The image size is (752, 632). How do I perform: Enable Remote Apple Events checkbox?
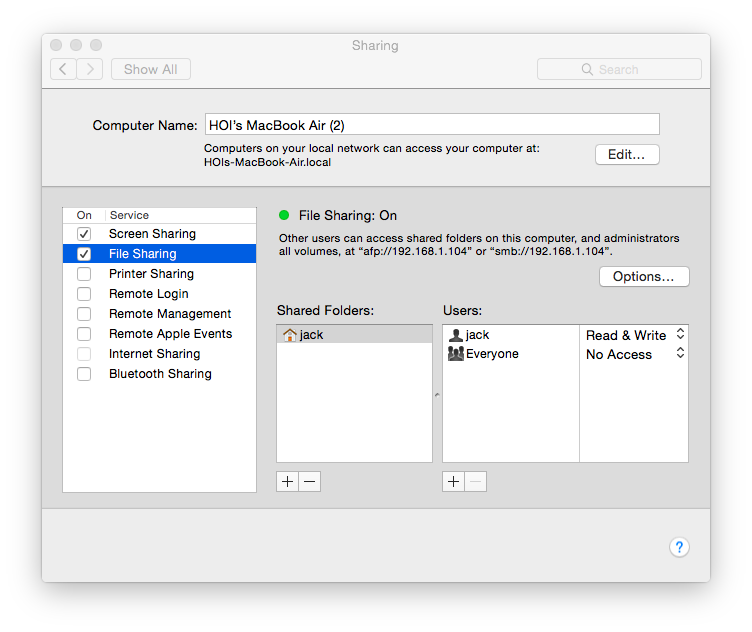click(x=84, y=334)
